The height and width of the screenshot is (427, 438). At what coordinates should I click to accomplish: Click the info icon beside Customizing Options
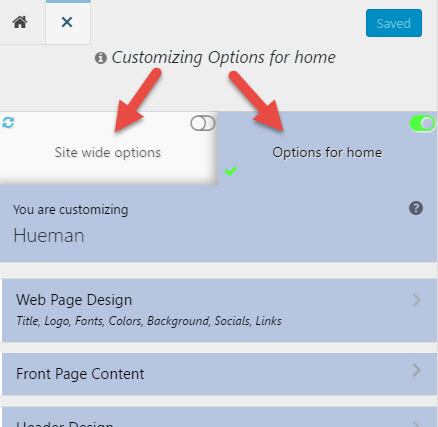click(x=100, y=58)
